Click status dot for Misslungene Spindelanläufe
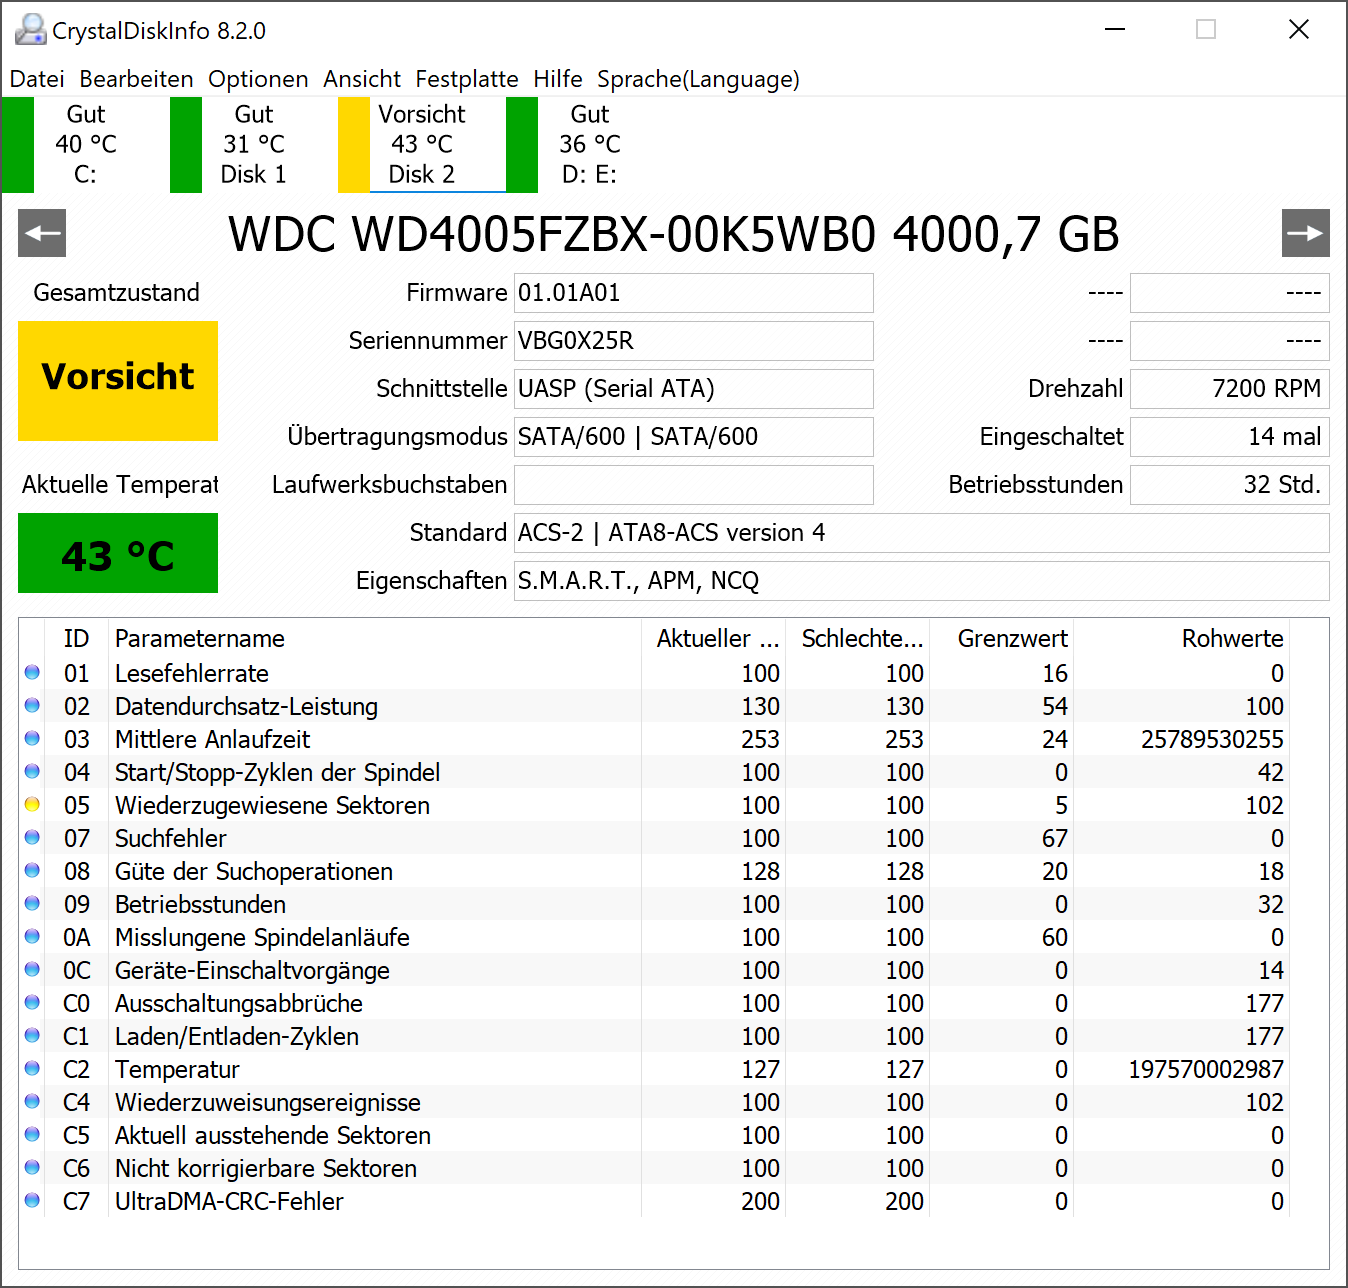Image resolution: width=1348 pixels, height=1288 pixels. click(x=32, y=936)
